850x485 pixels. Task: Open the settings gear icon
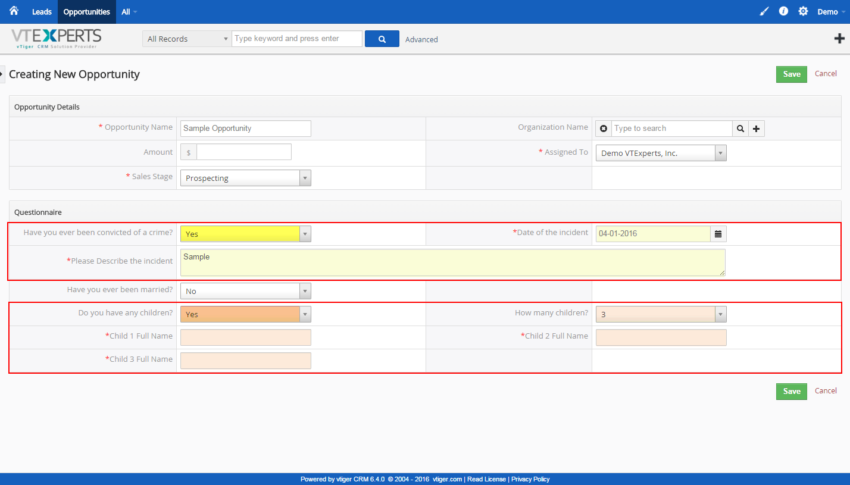click(x=803, y=11)
